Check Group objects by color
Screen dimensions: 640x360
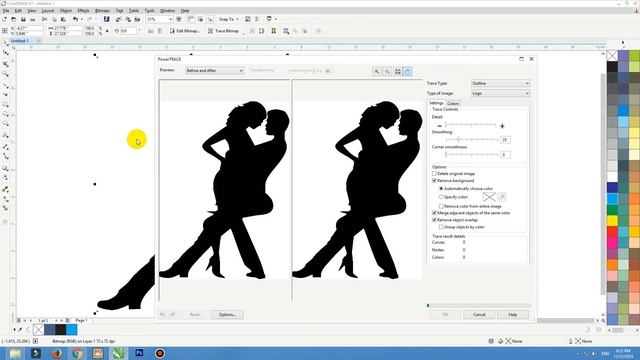pos(441,227)
